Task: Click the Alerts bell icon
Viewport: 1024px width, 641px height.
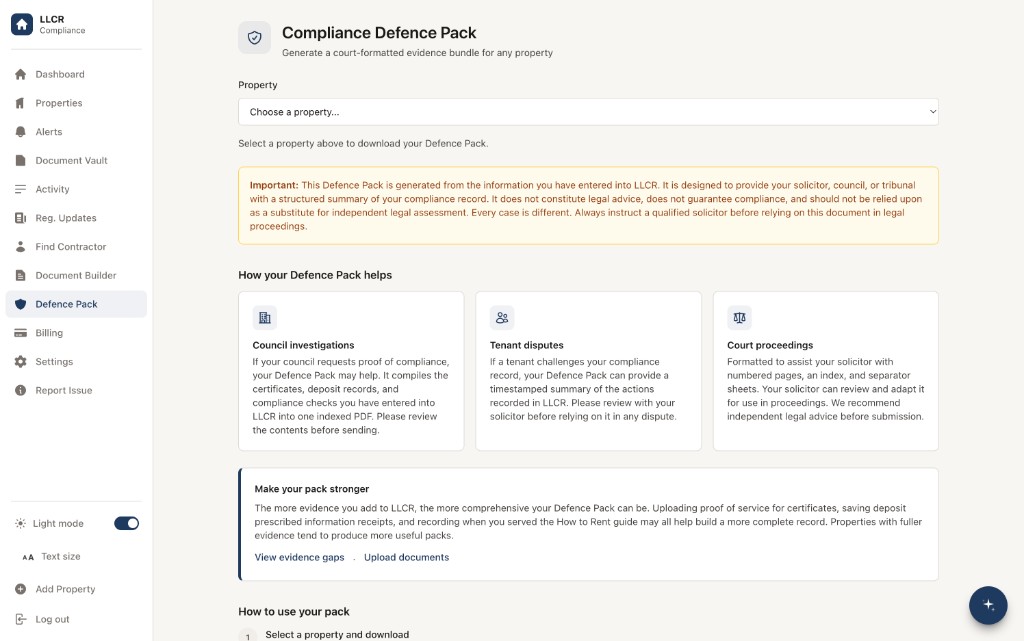Action: pos(20,132)
